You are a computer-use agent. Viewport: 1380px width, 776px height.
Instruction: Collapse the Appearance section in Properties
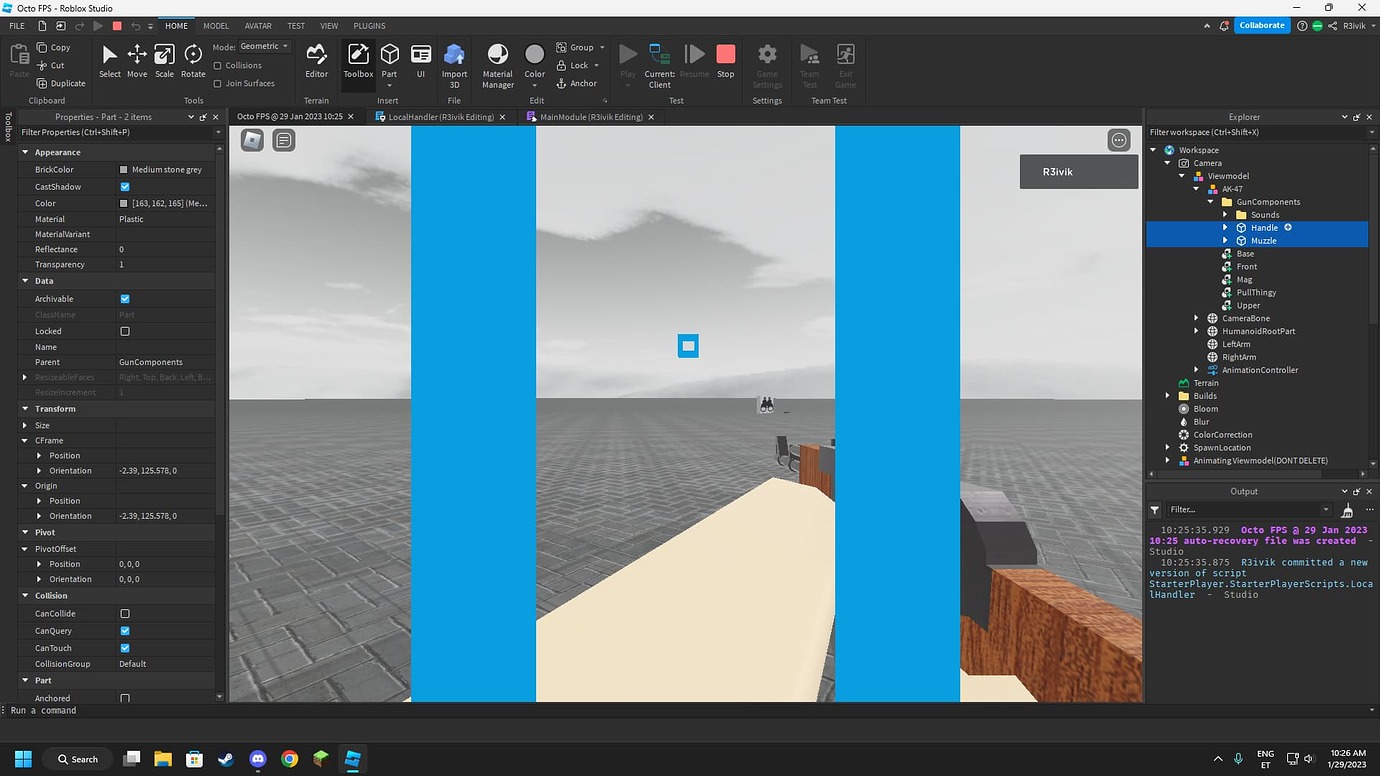point(24,151)
